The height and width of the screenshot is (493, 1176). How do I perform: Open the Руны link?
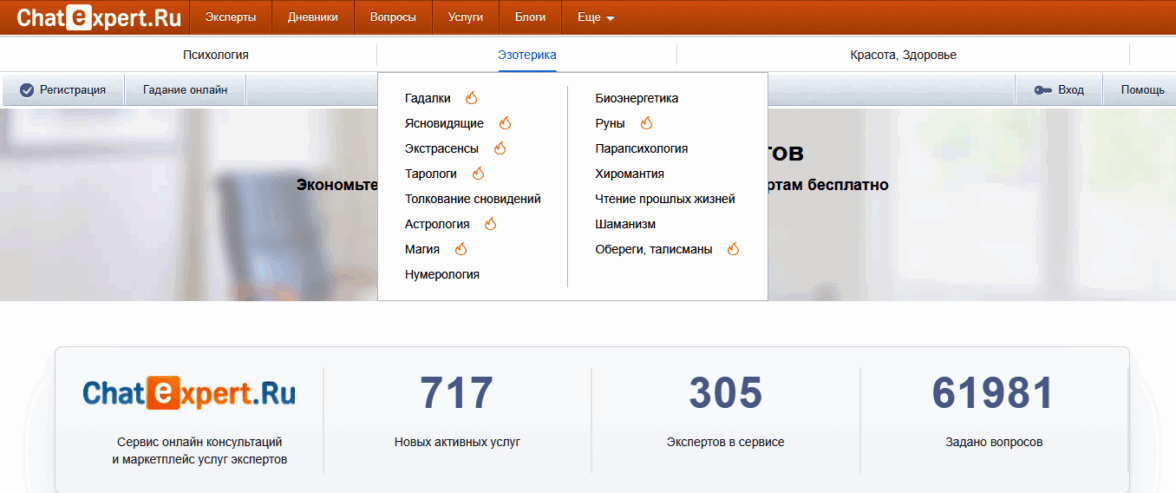click(610, 123)
